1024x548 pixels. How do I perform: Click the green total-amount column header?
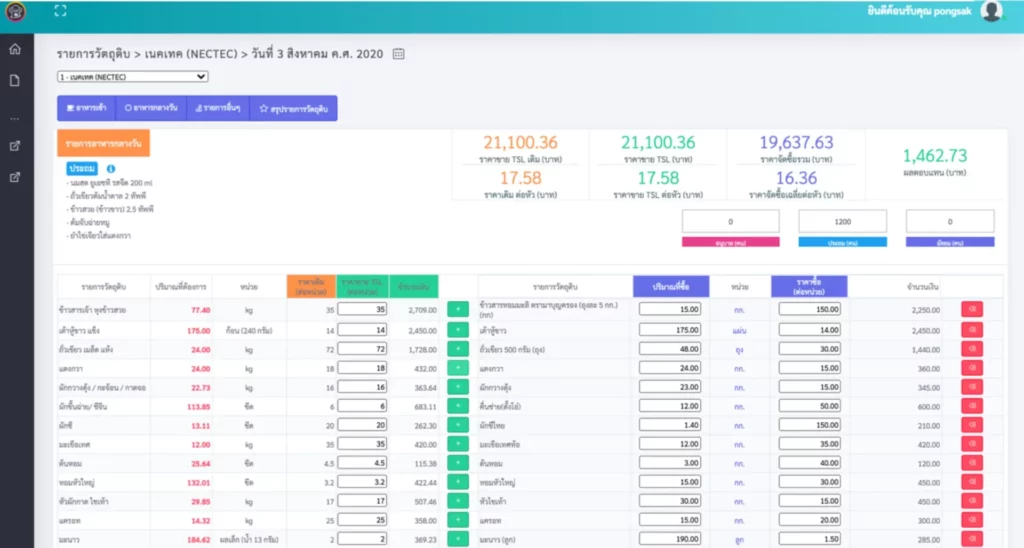click(x=414, y=286)
